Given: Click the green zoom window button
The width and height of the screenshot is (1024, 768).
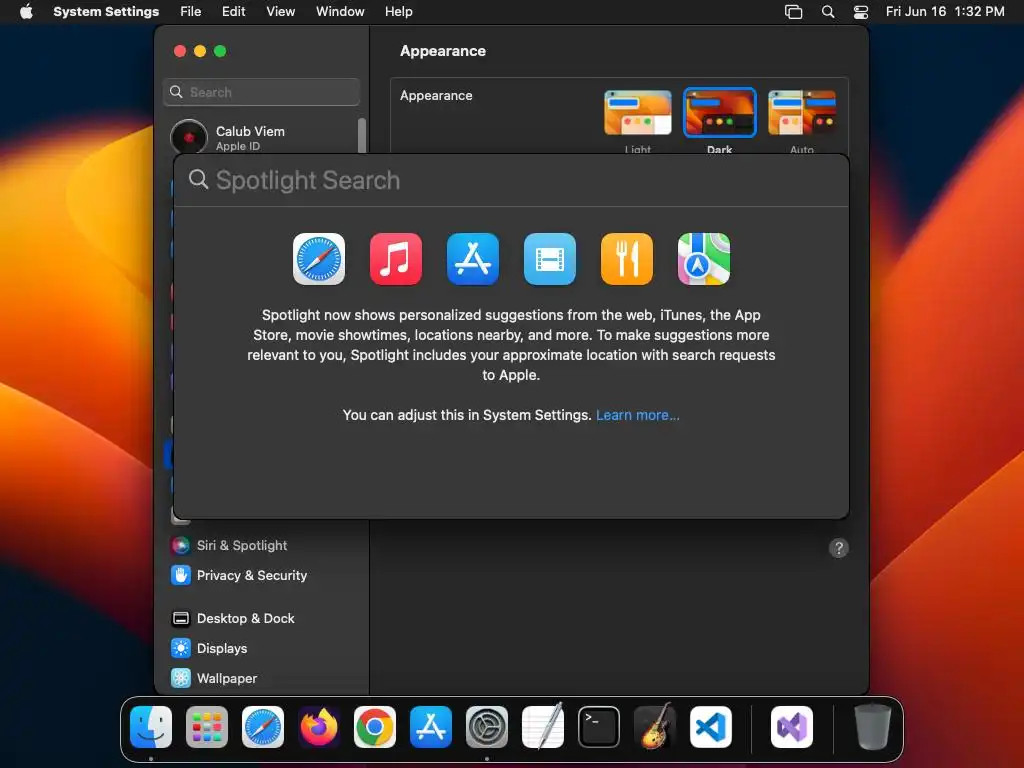Looking at the screenshot, I should tap(220, 51).
